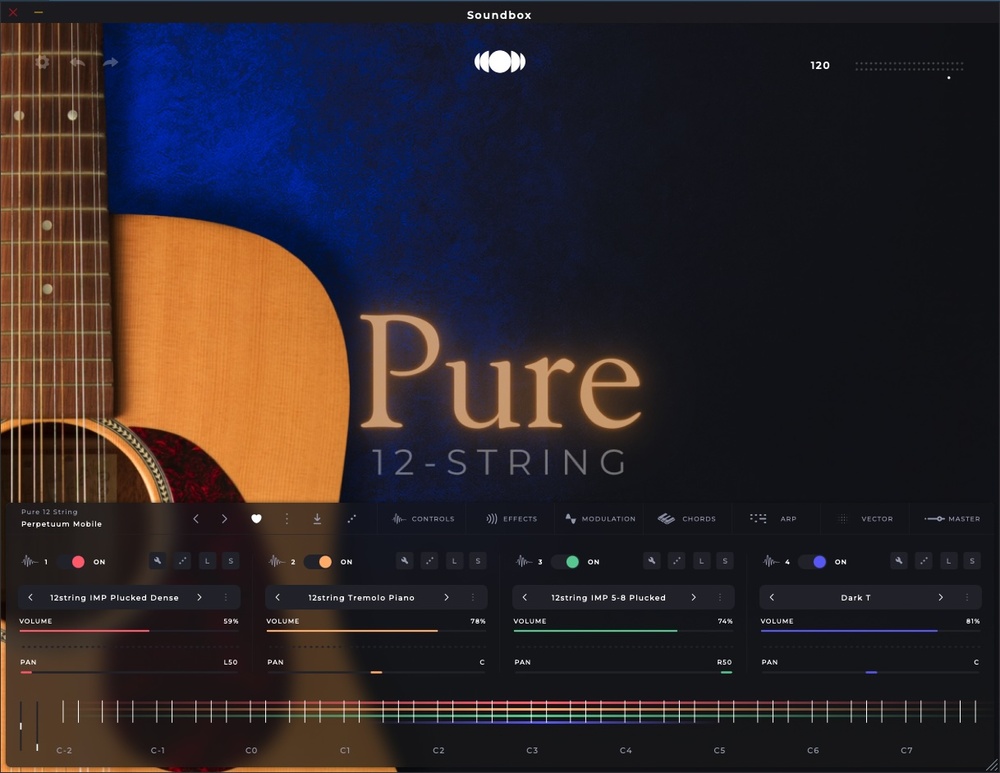This screenshot has height=773, width=1000.
Task: Next sample after 12string IMP Plucked Dense
Action: click(200, 598)
